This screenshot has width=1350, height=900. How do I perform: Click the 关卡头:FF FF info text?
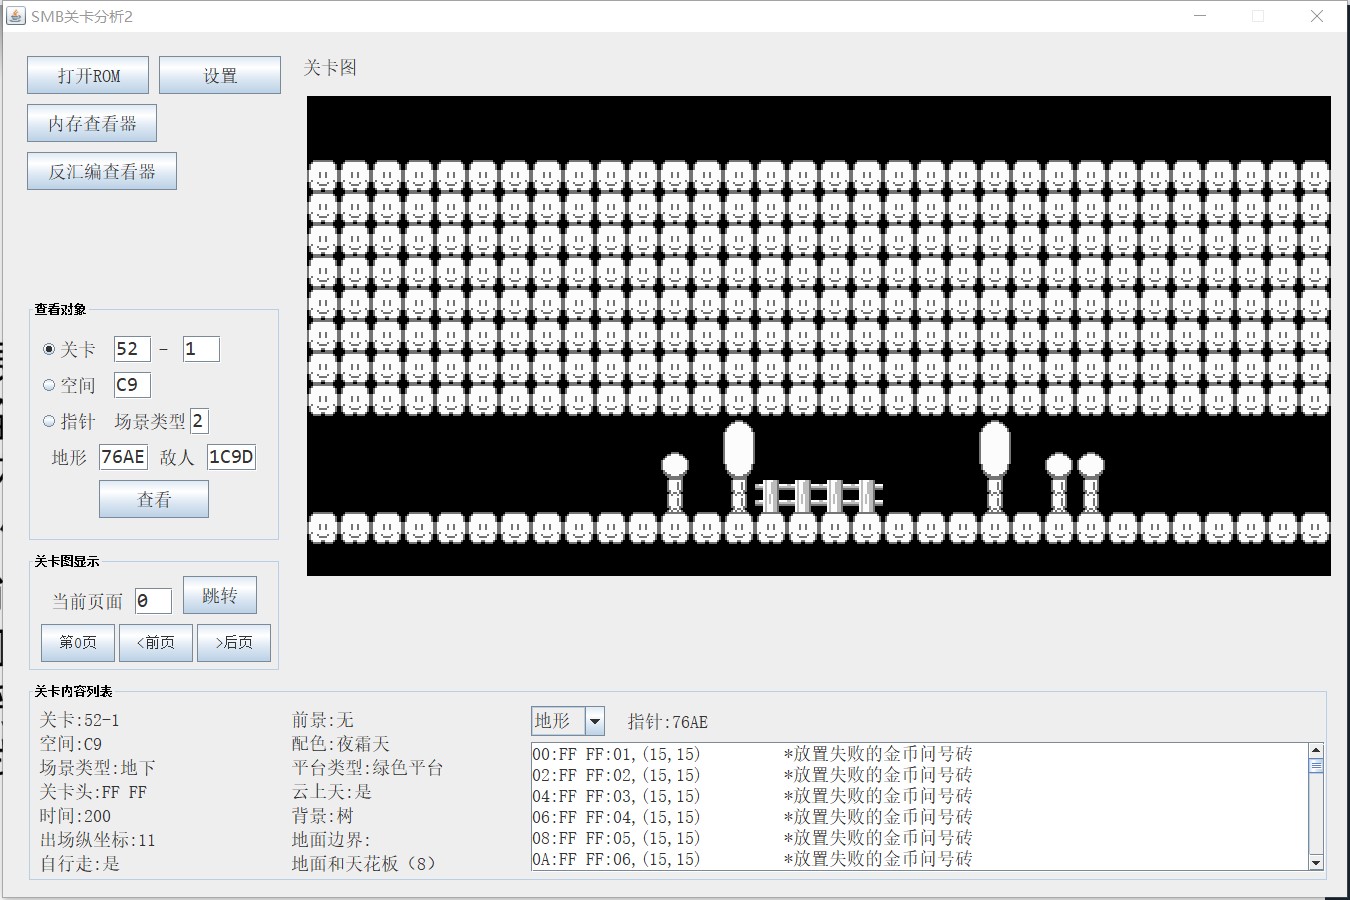click(x=94, y=792)
